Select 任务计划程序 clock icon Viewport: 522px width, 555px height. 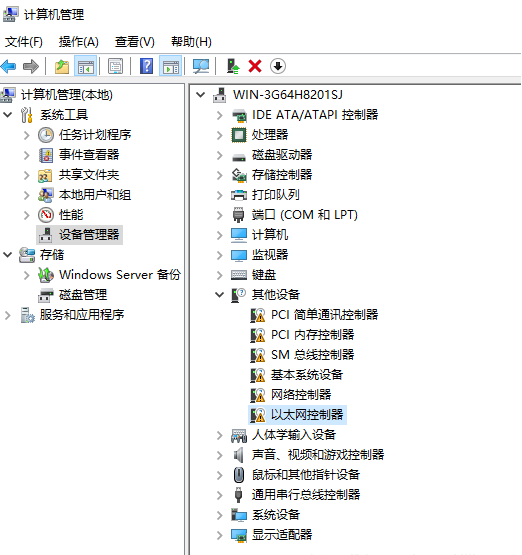pos(46,135)
